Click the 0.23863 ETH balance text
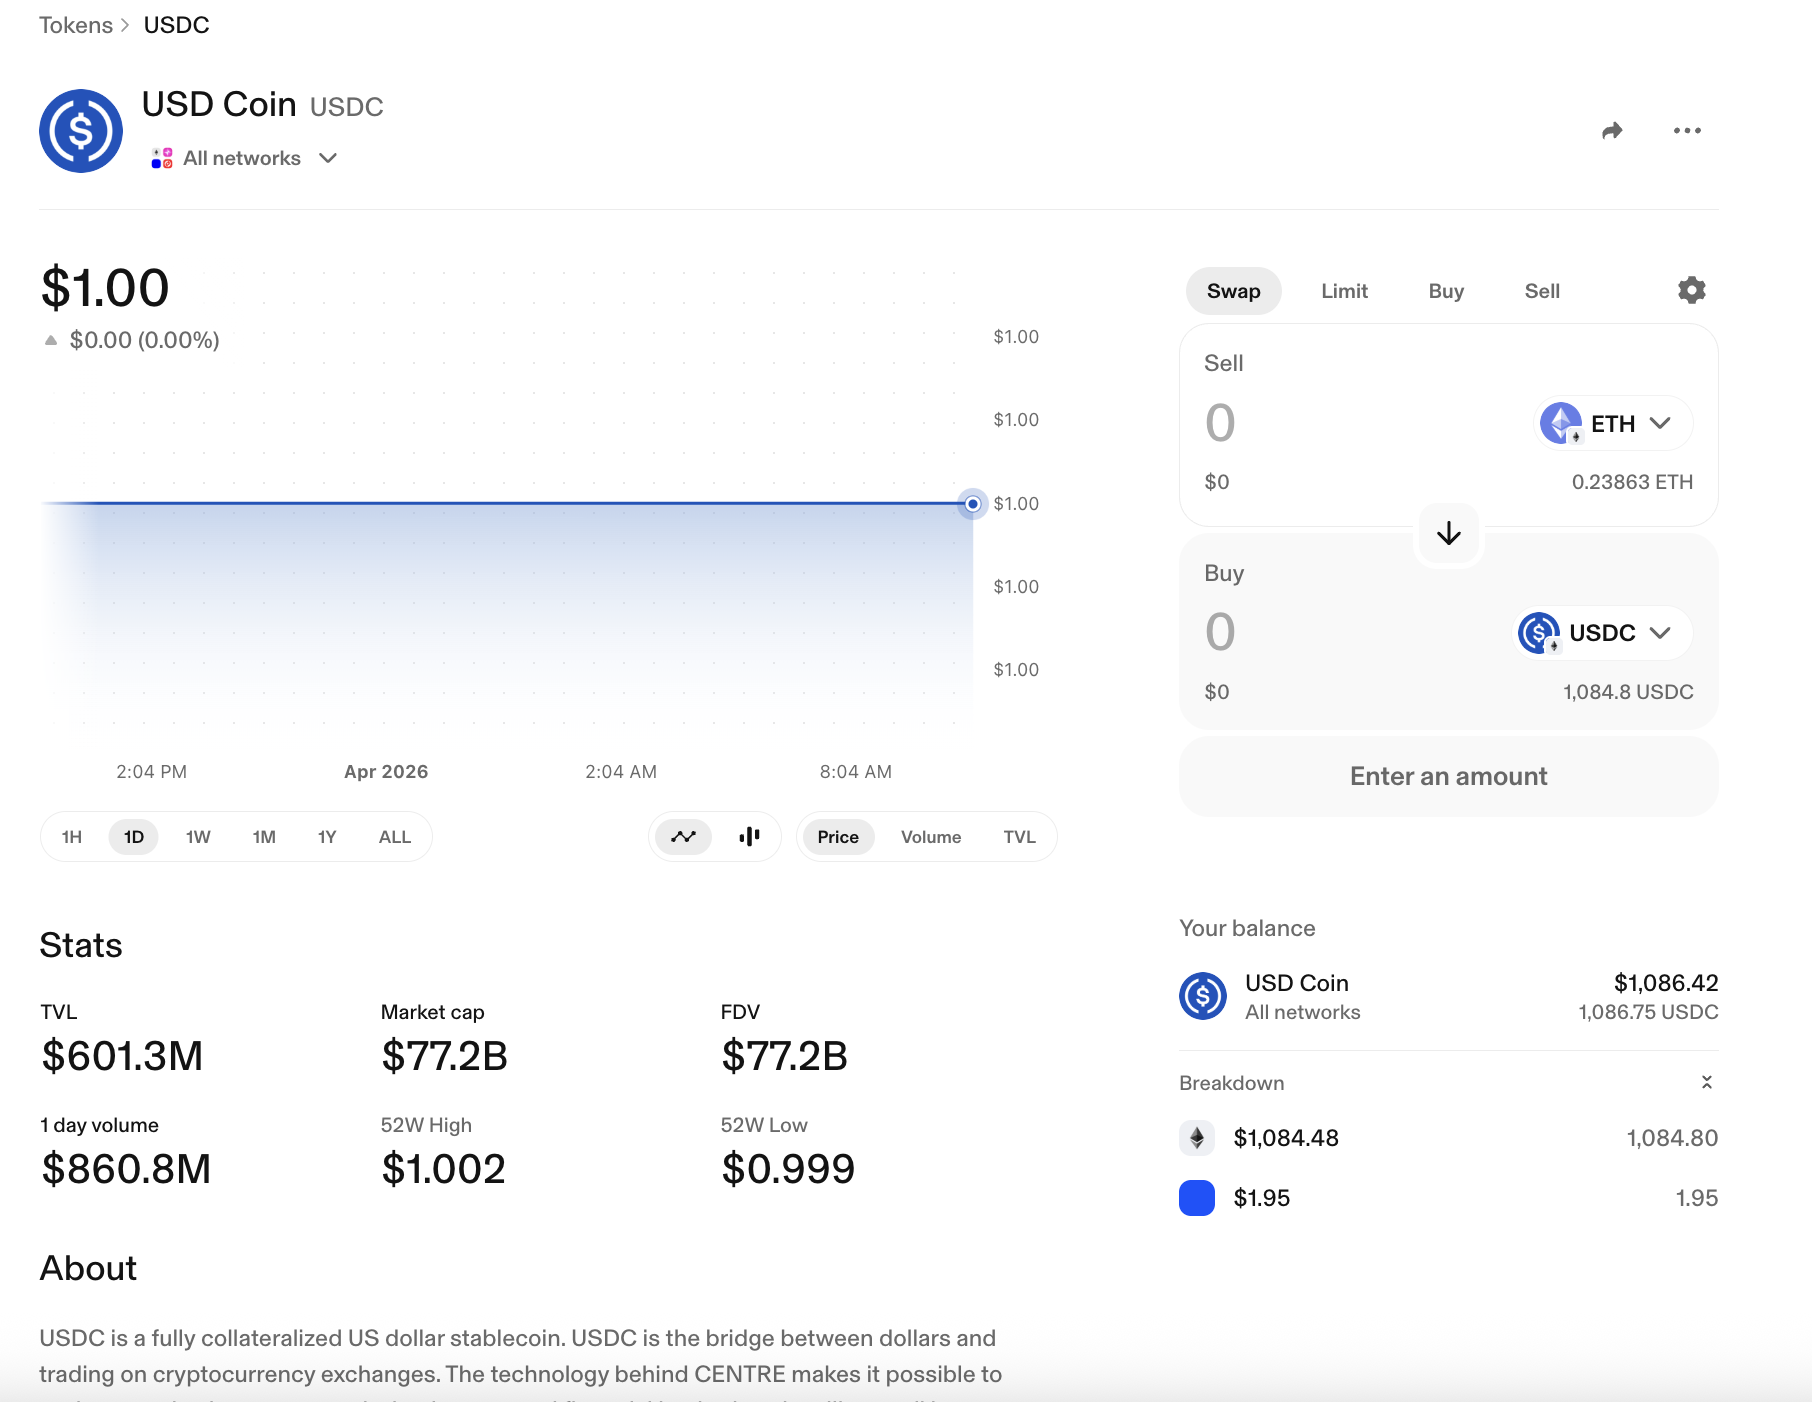The image size is (1812, 1402). [x=1632, y=482]
